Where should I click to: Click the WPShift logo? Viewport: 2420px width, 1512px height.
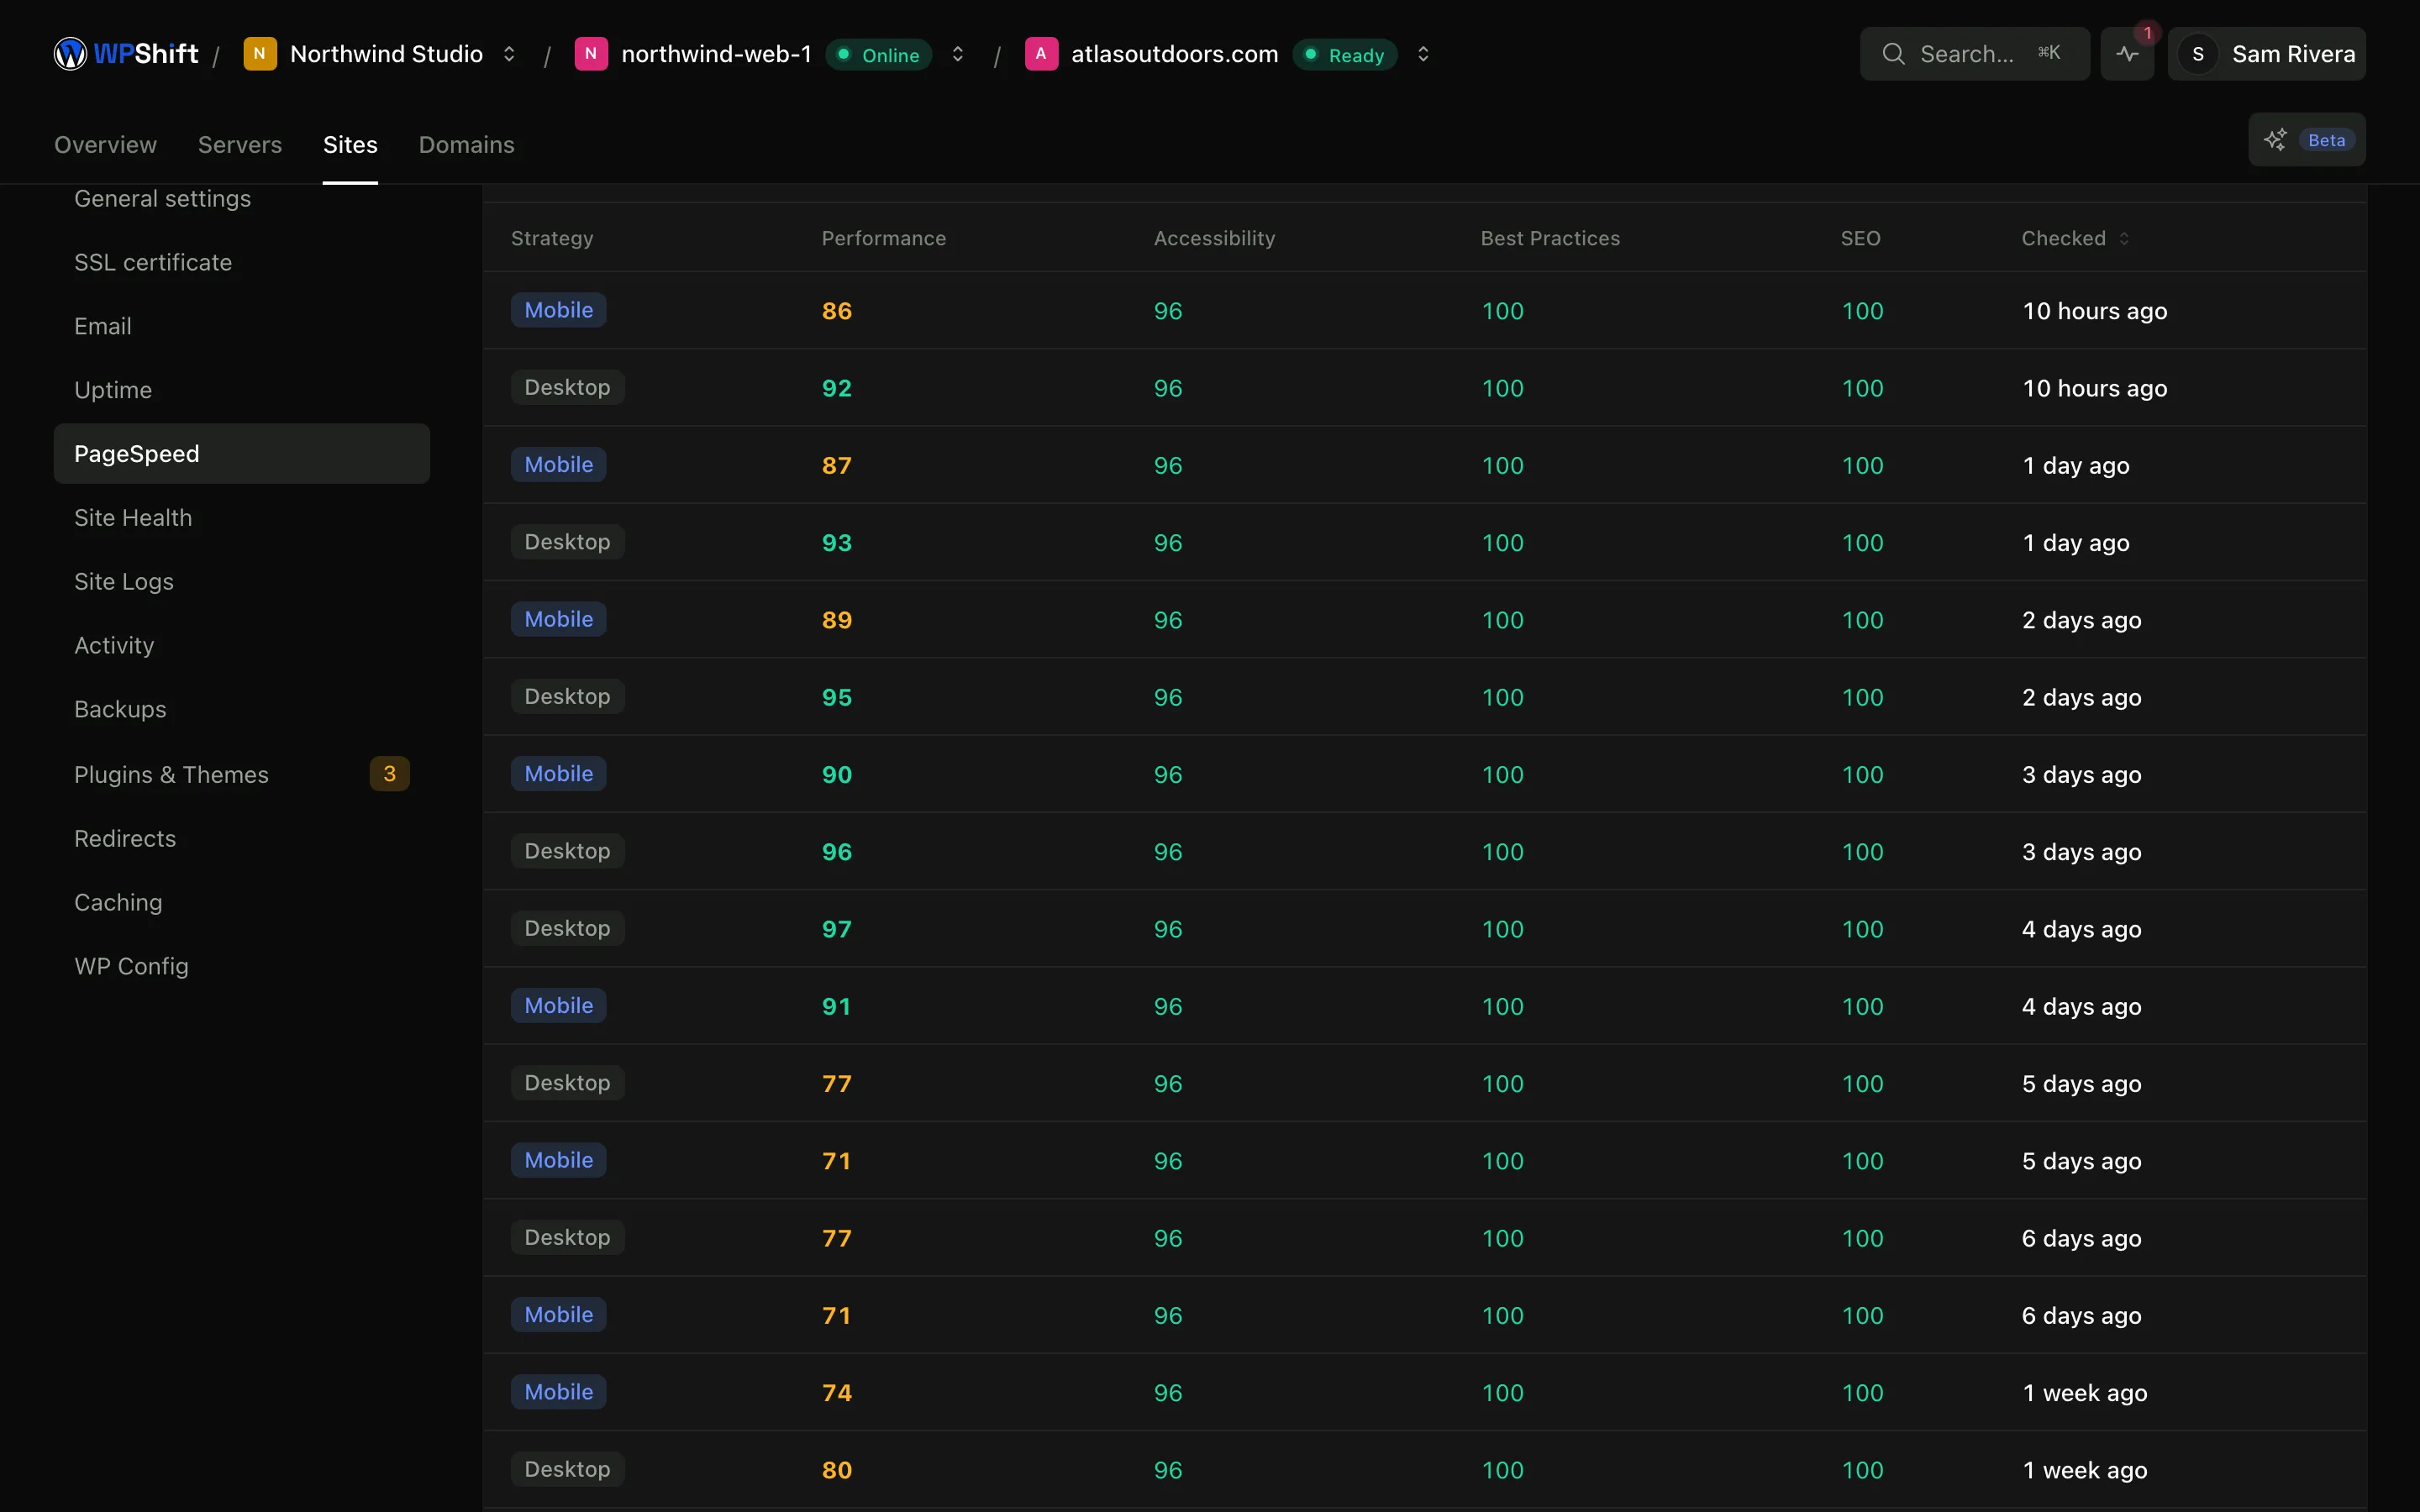tap(126, 54)
